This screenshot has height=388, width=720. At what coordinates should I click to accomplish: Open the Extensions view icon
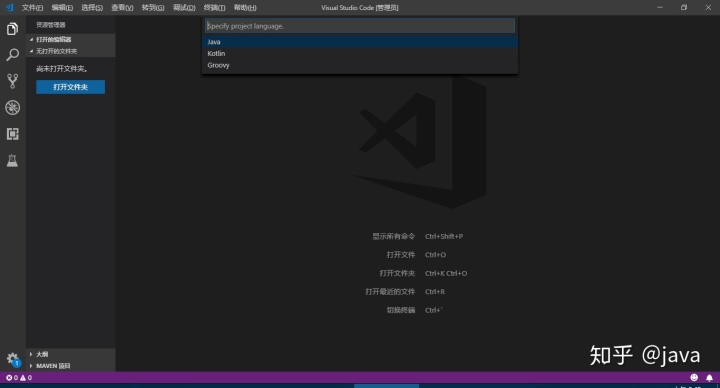click(x=12, y=134)
